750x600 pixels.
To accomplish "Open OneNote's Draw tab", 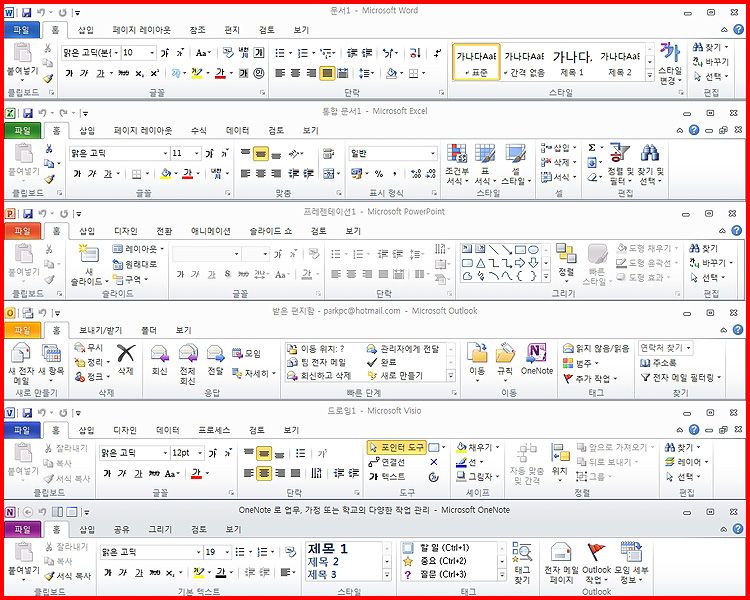I will pos(160,529).
